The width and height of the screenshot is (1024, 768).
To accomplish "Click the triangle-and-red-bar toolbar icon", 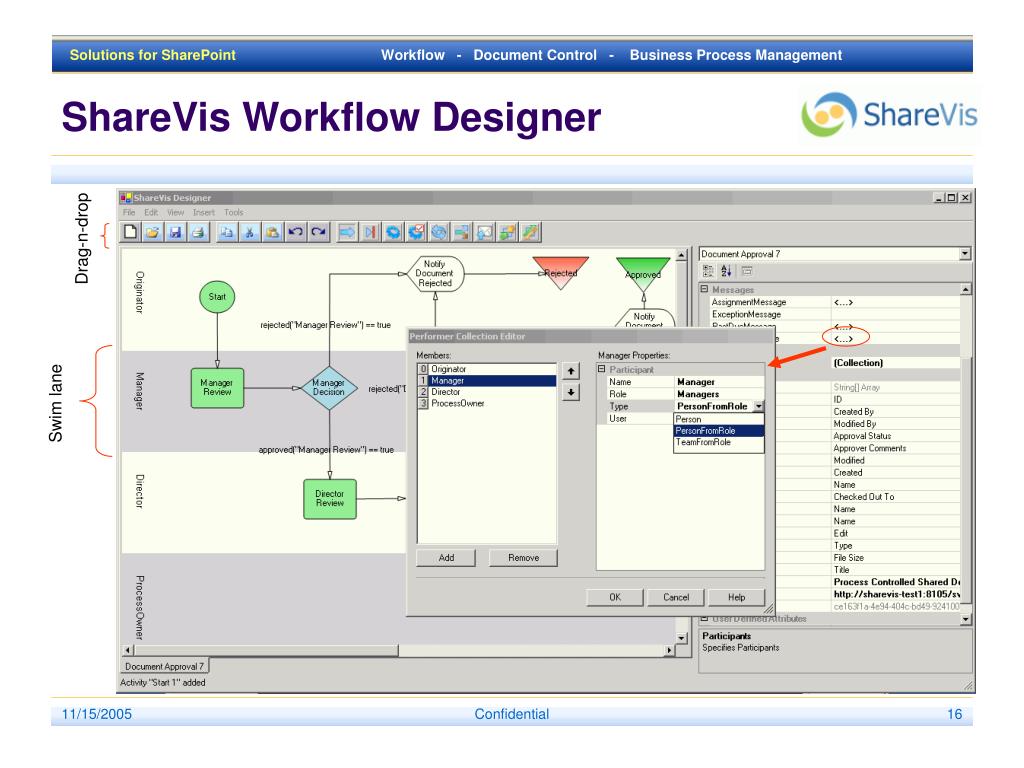I will click(x=370, y=232).
